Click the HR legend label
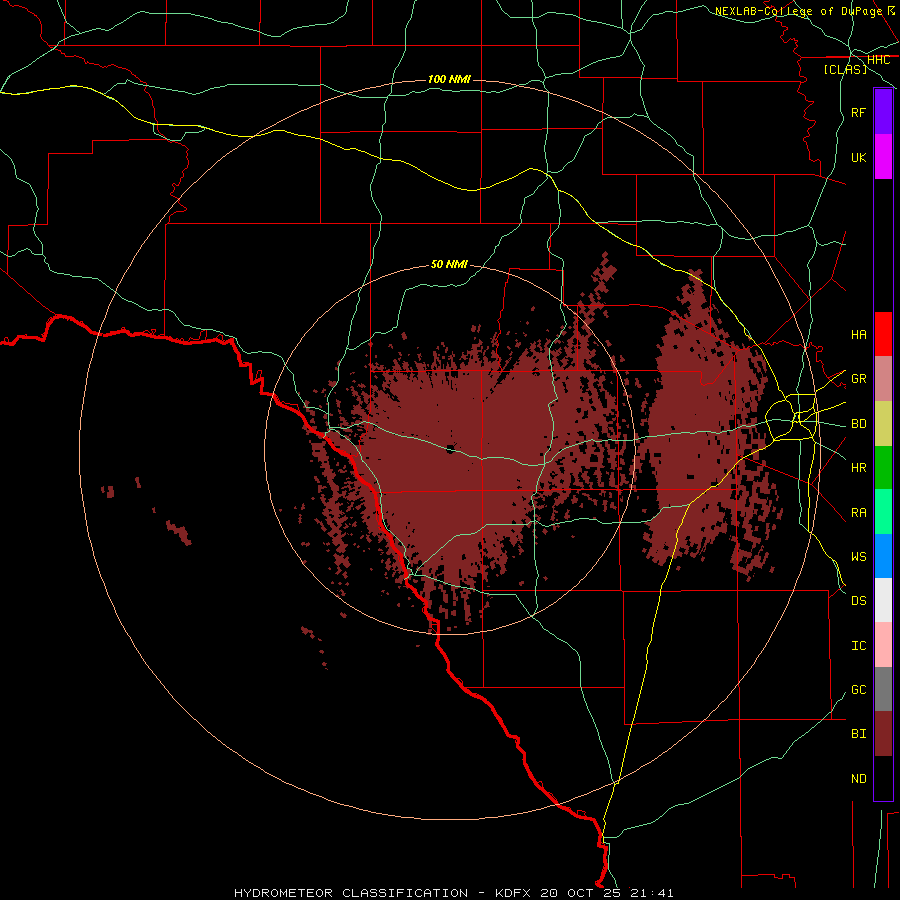 [x=858, y=468]
